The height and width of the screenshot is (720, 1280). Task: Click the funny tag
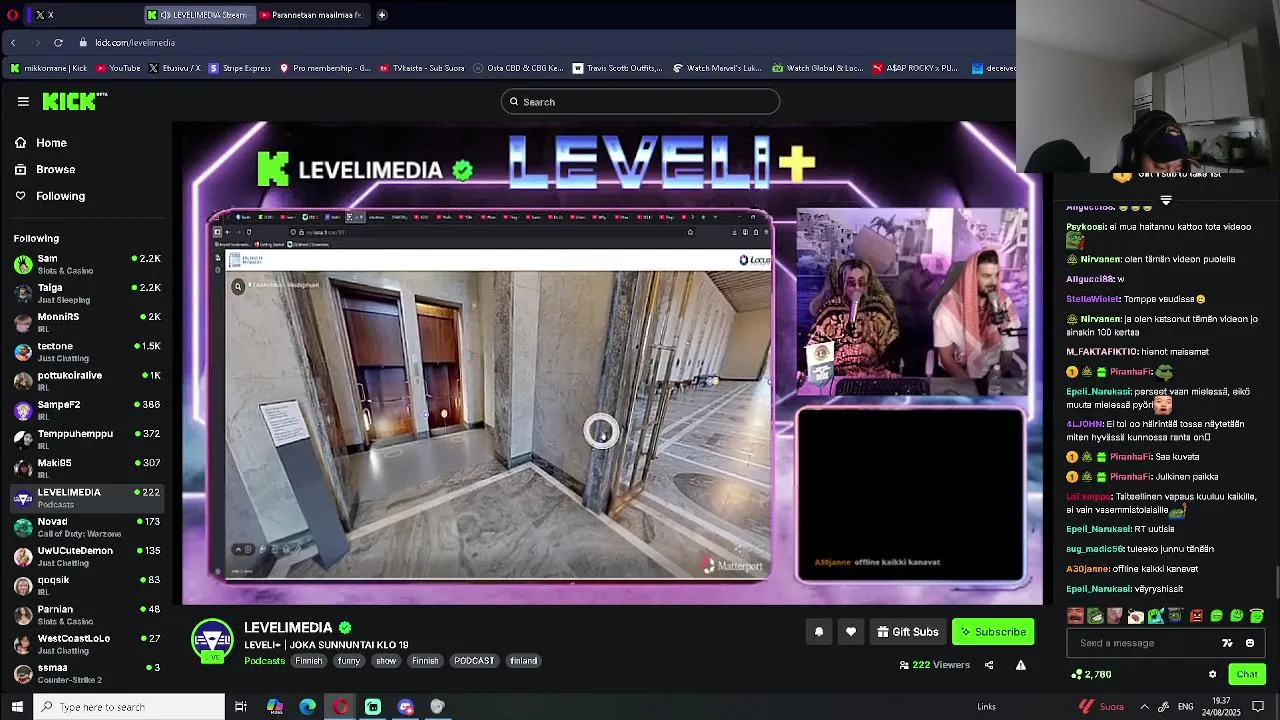point(349,661)
